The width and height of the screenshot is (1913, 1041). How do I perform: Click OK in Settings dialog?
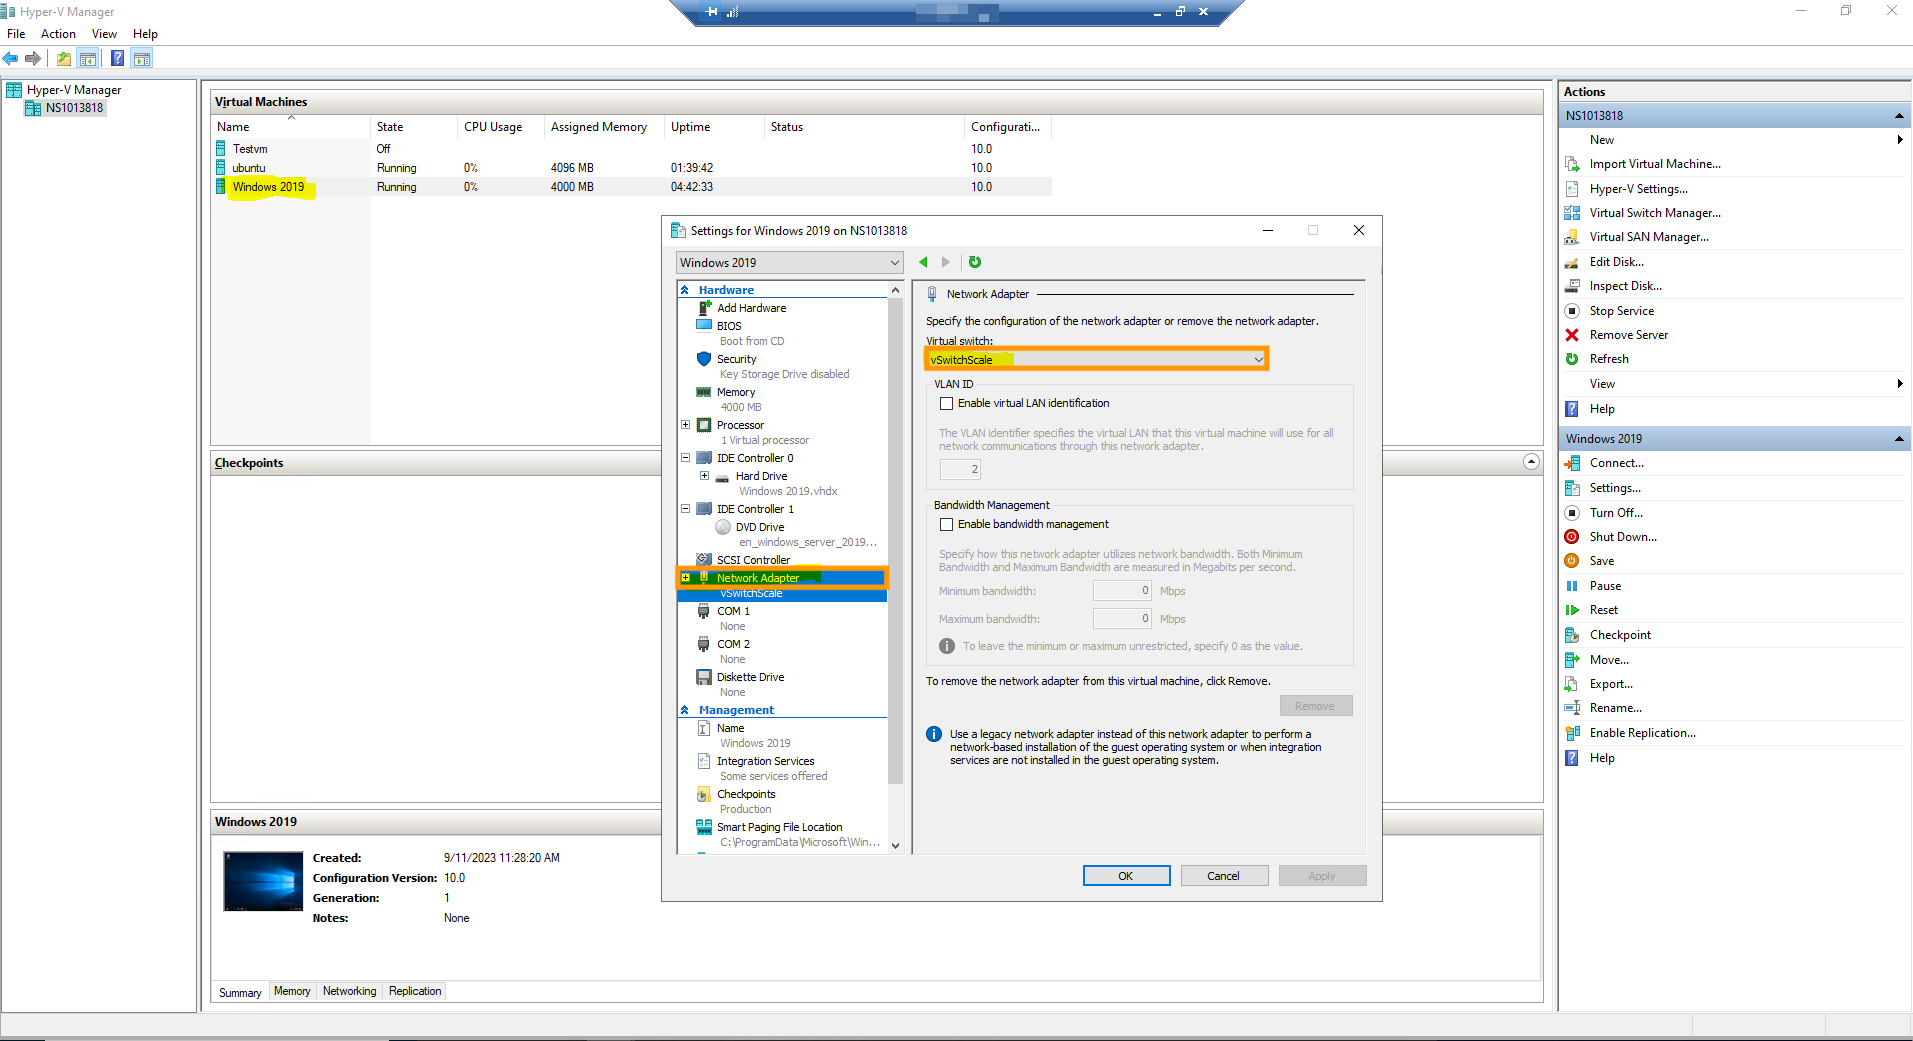click(x=1126, y=876)
